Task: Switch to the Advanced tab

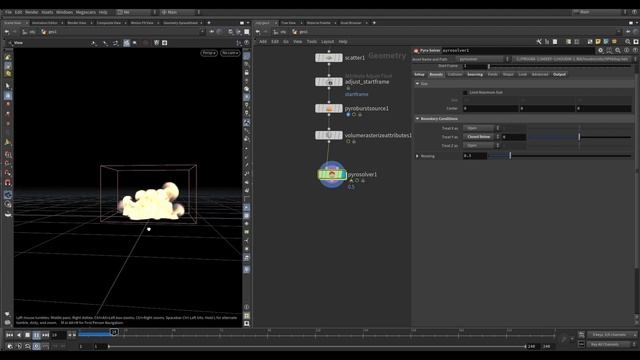Action: (540, 74)
